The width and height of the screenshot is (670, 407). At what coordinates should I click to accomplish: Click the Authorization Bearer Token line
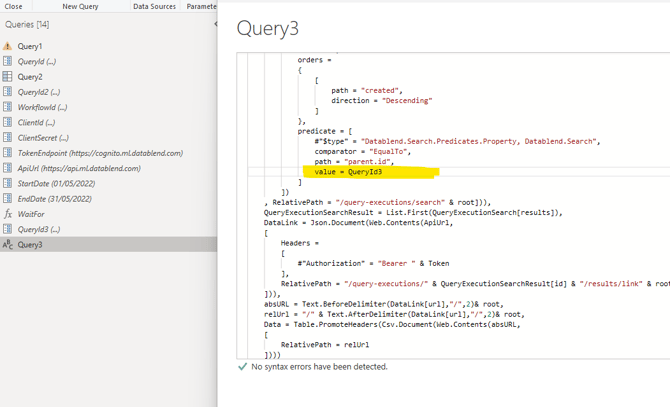(x=373, y=263)
